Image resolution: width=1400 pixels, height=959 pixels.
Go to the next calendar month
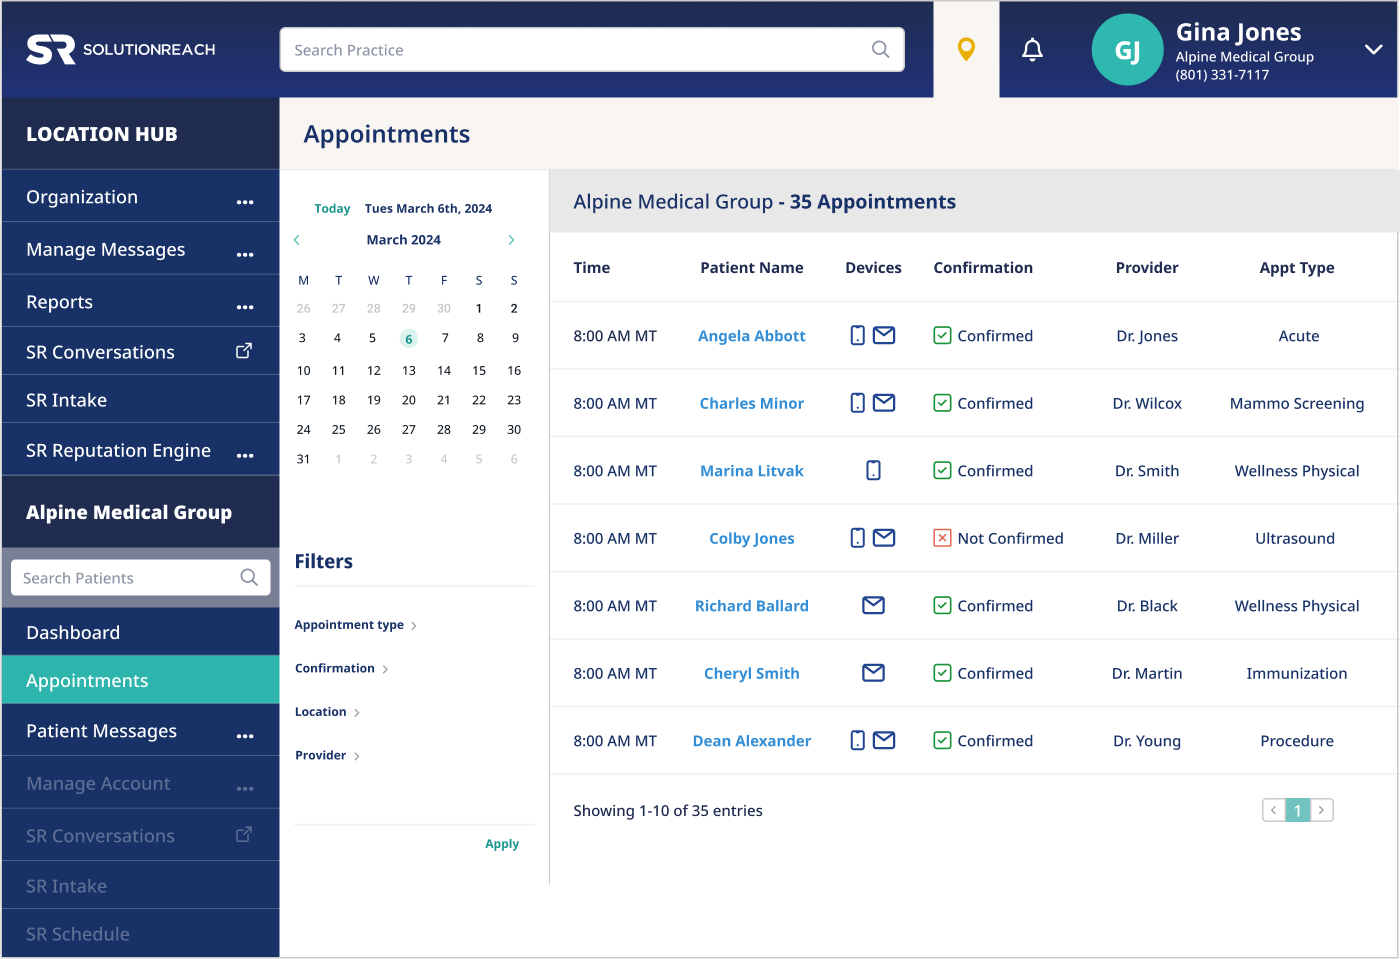(x=511, y=240)
